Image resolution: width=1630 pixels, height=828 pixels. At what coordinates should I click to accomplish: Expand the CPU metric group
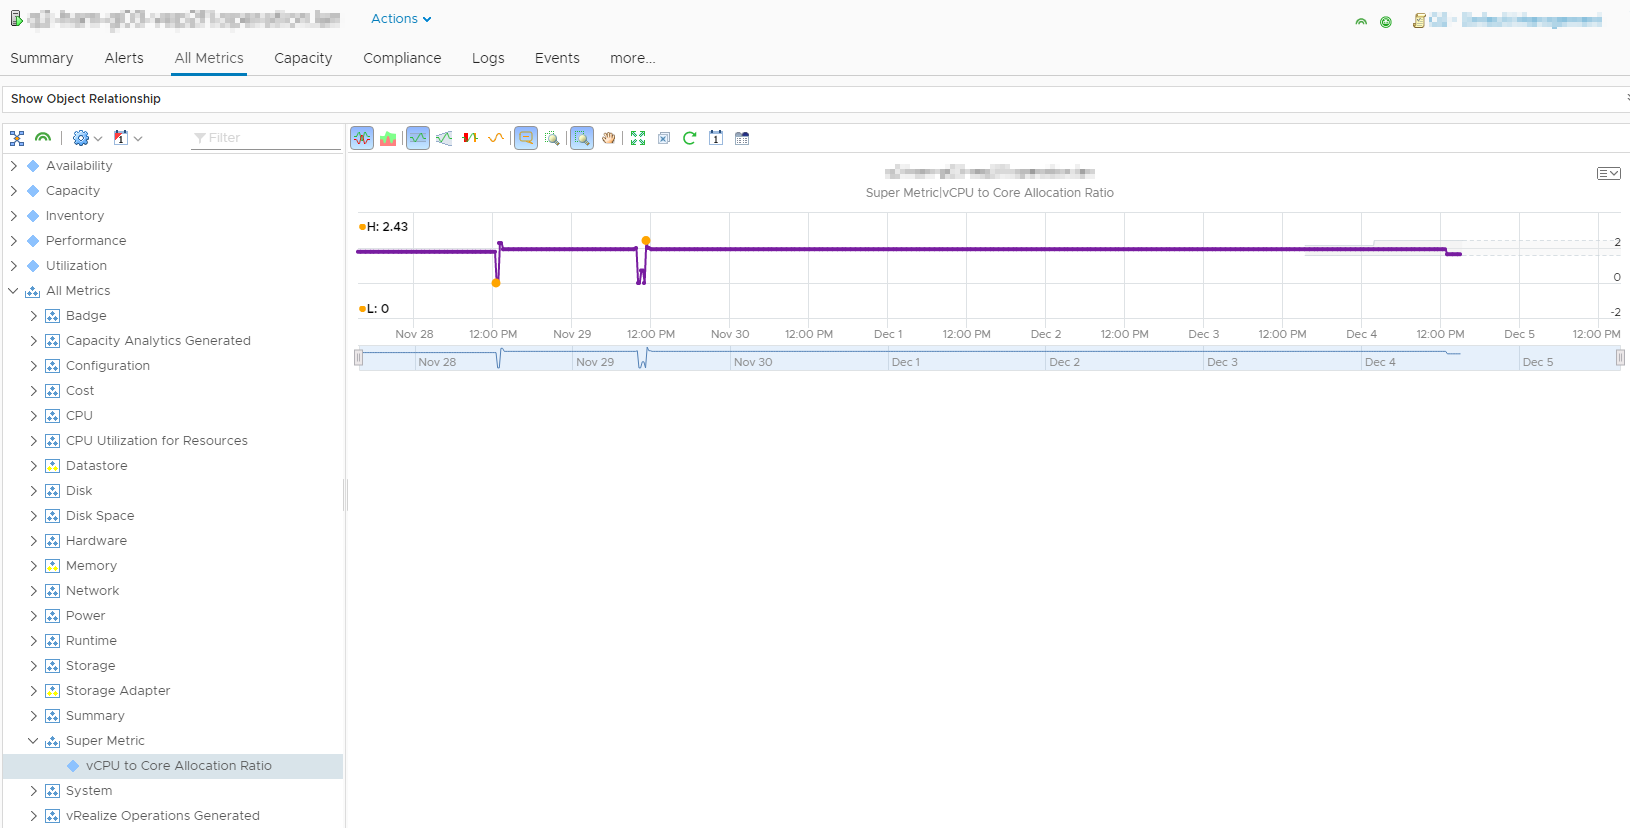tap(33, 416)
